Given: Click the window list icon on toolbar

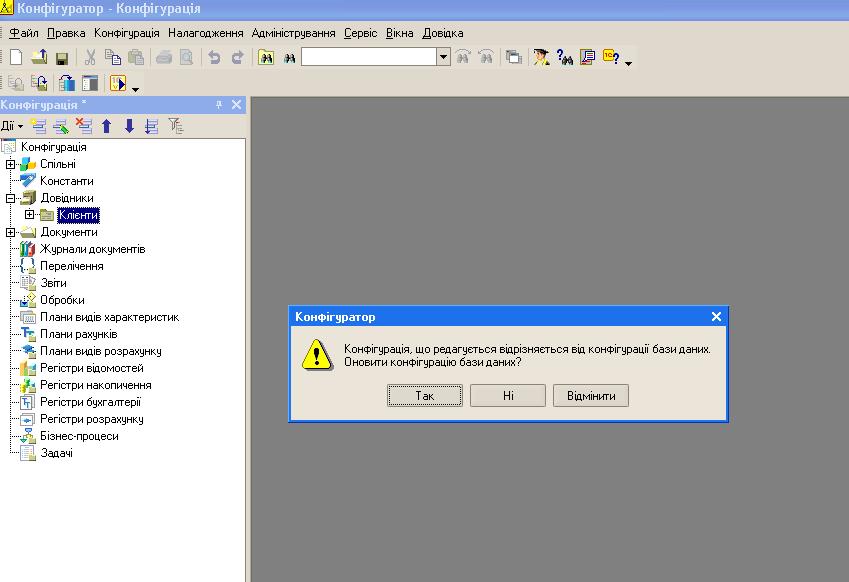Looking at the screenshot, I should [513, 57].
